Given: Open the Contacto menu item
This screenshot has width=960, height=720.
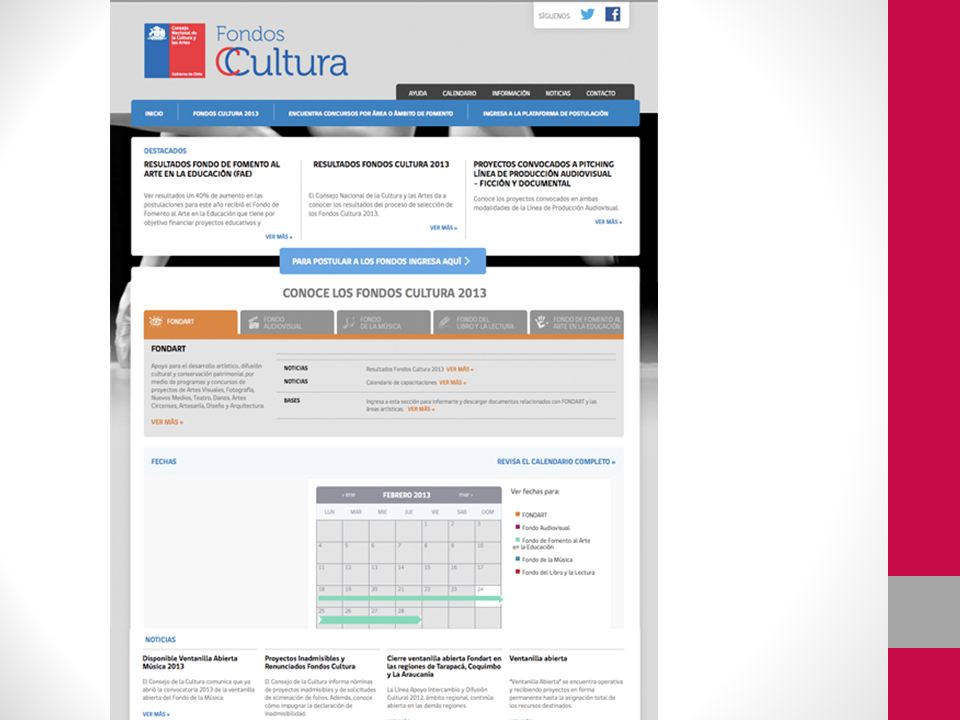Looking at the screenshot, I should coord(601,93).
